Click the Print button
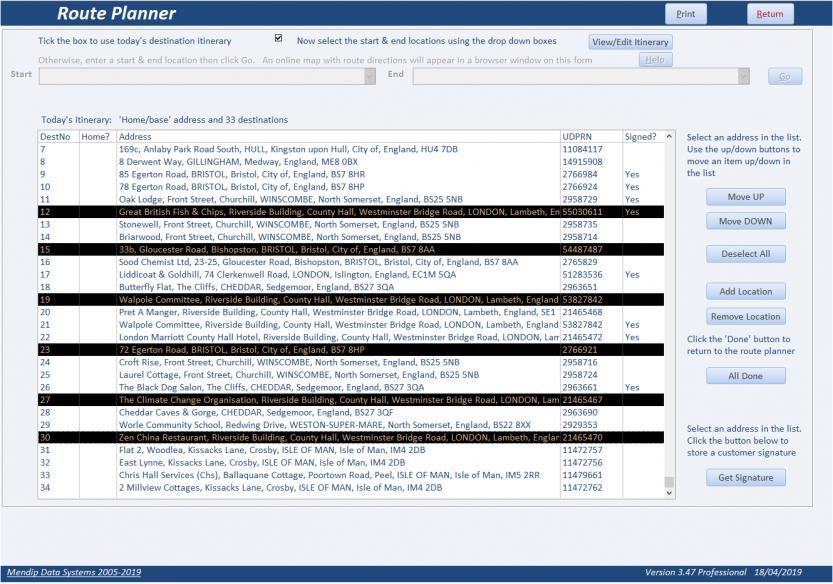The width and height of the screenshot is (833, 584). [685, 14]
